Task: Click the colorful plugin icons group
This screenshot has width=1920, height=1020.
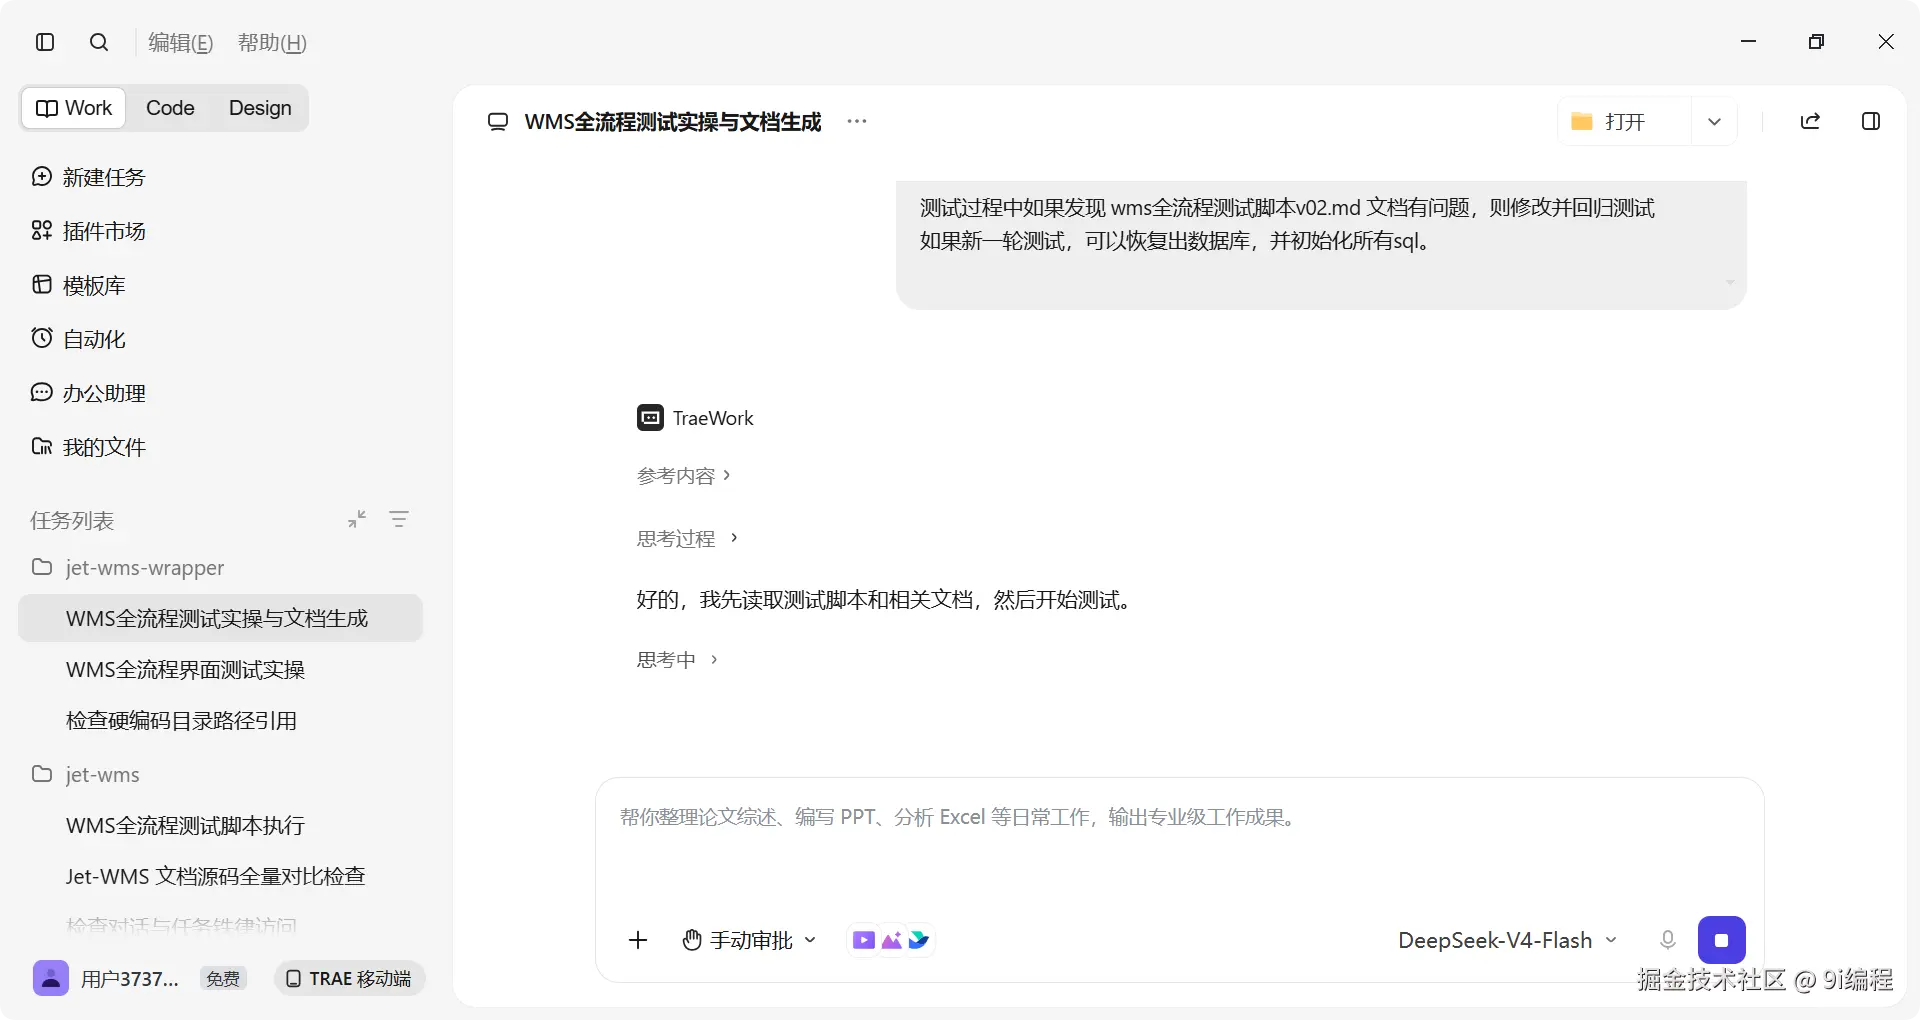Action: click(891, 940)
